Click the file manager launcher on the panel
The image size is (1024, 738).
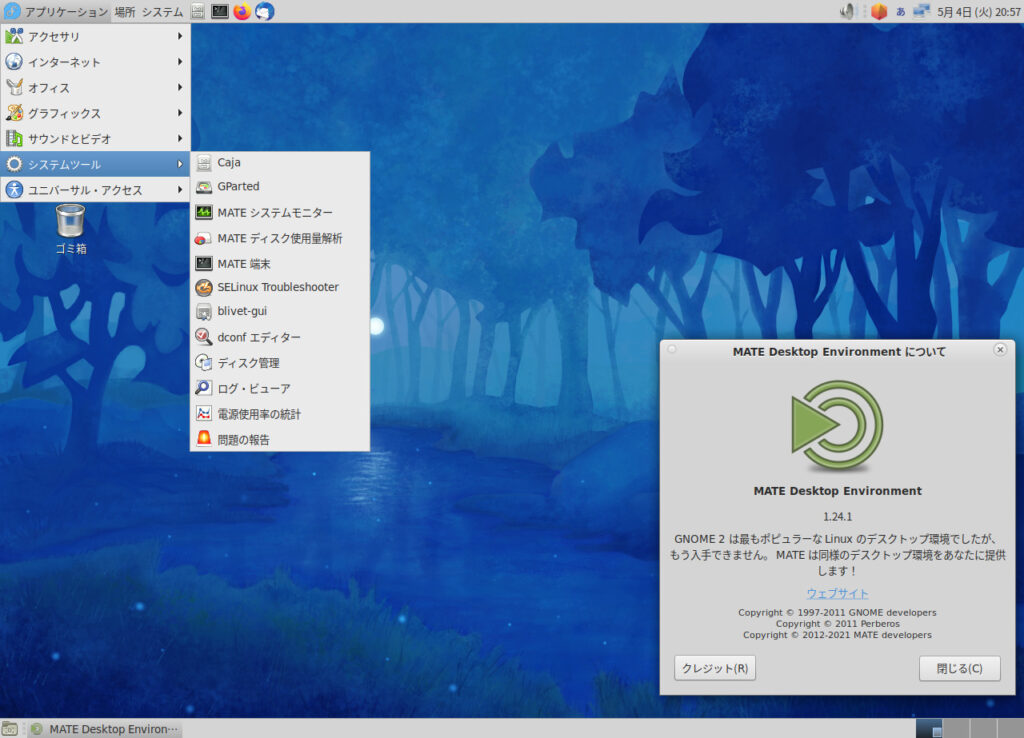coord(199,12)
